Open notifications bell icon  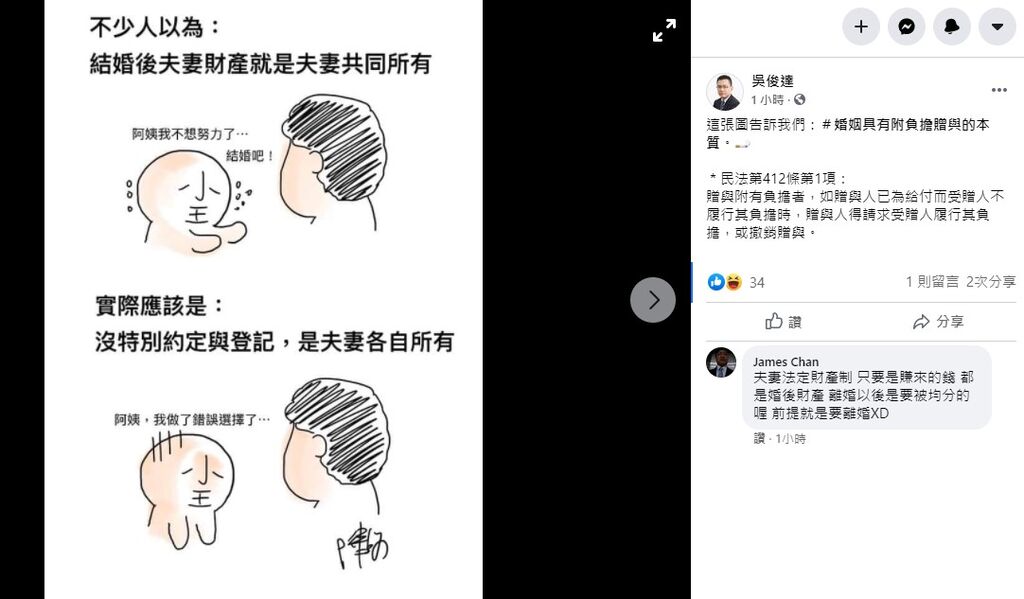coord(952,26)
